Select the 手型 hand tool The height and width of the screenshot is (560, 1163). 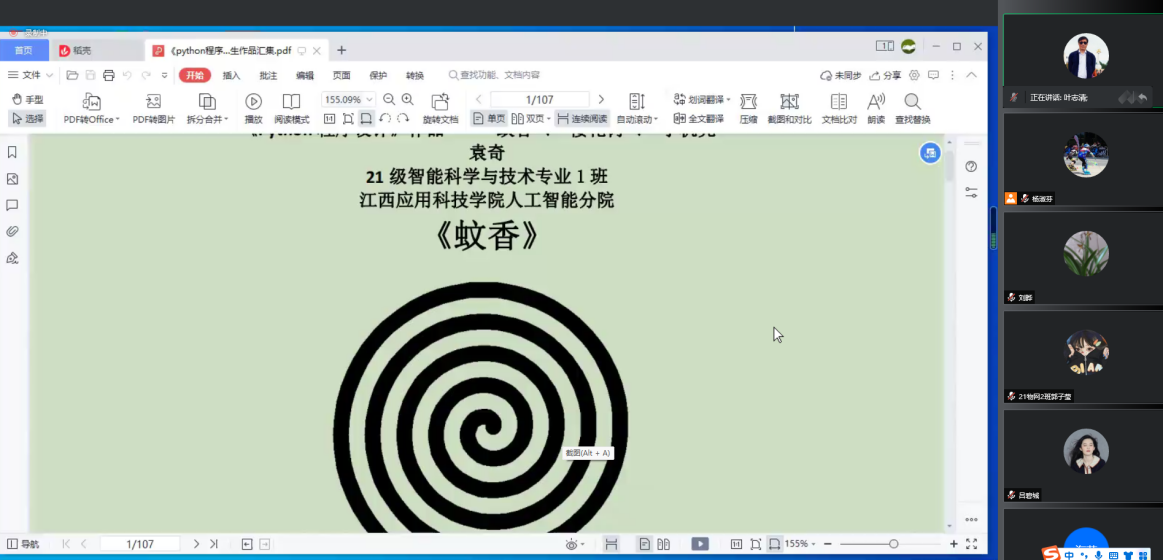coord(27,99)
